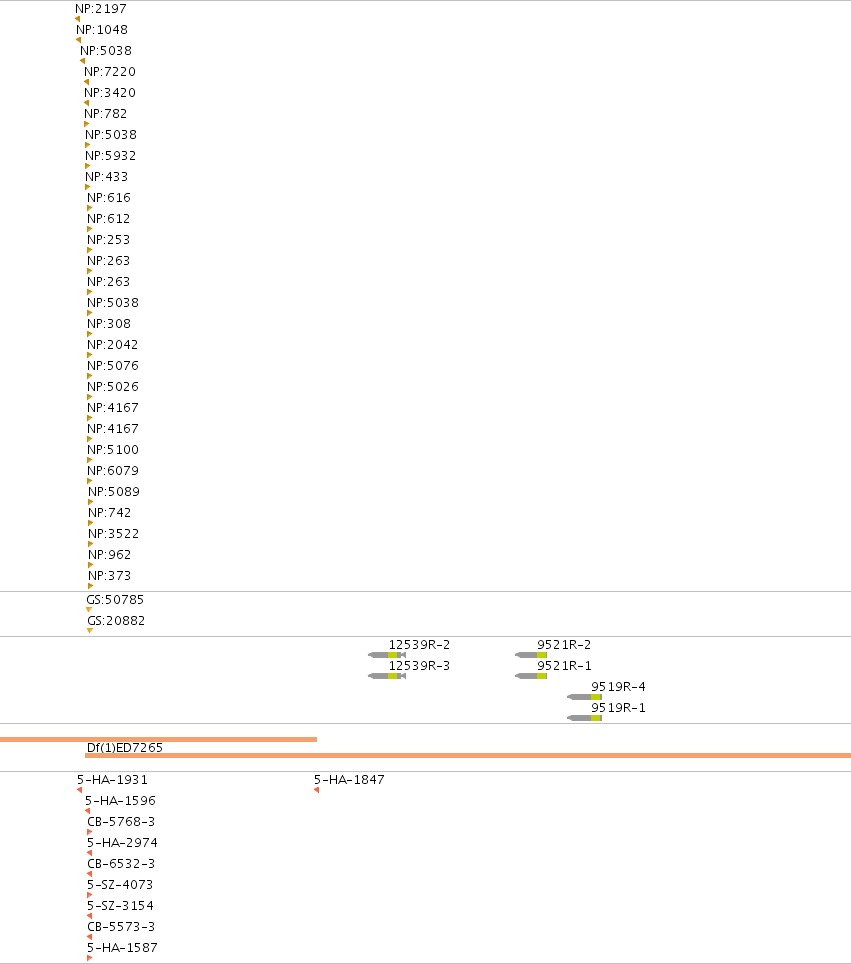
Task: Click the NP:5076 label
Action: point(113,366)
